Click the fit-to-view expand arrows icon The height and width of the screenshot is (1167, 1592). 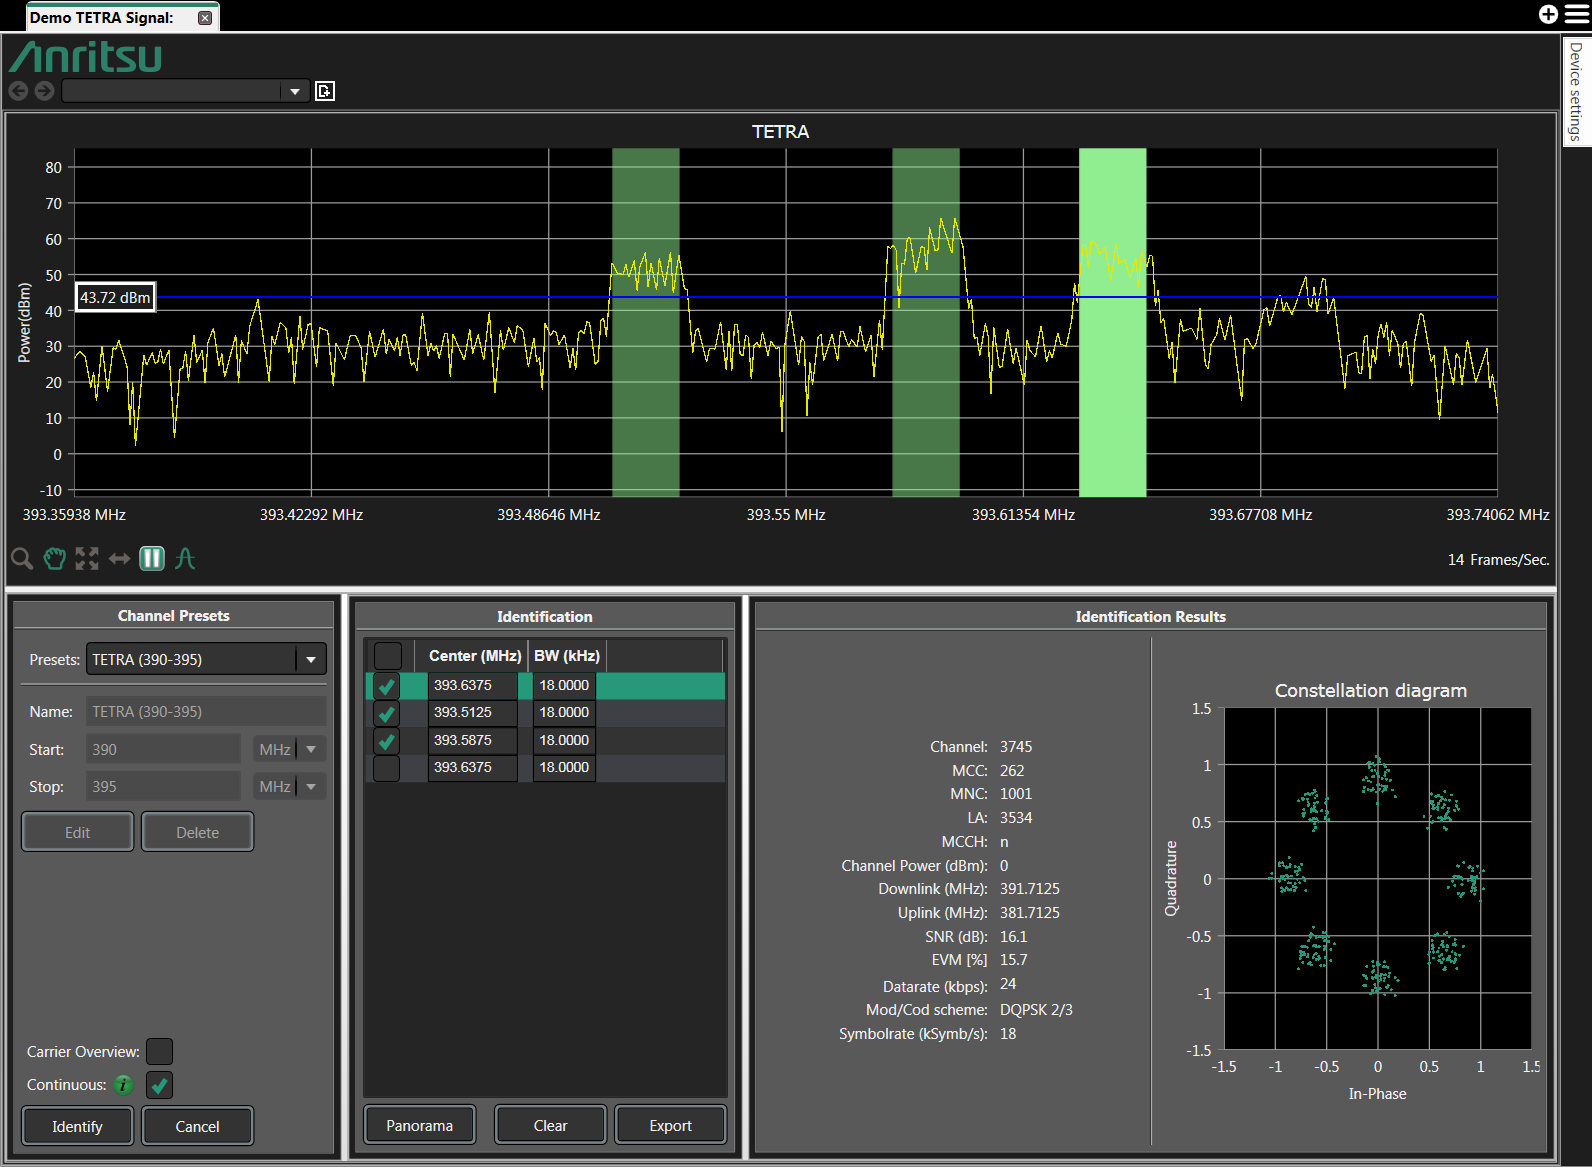click(x=87, y=558)
